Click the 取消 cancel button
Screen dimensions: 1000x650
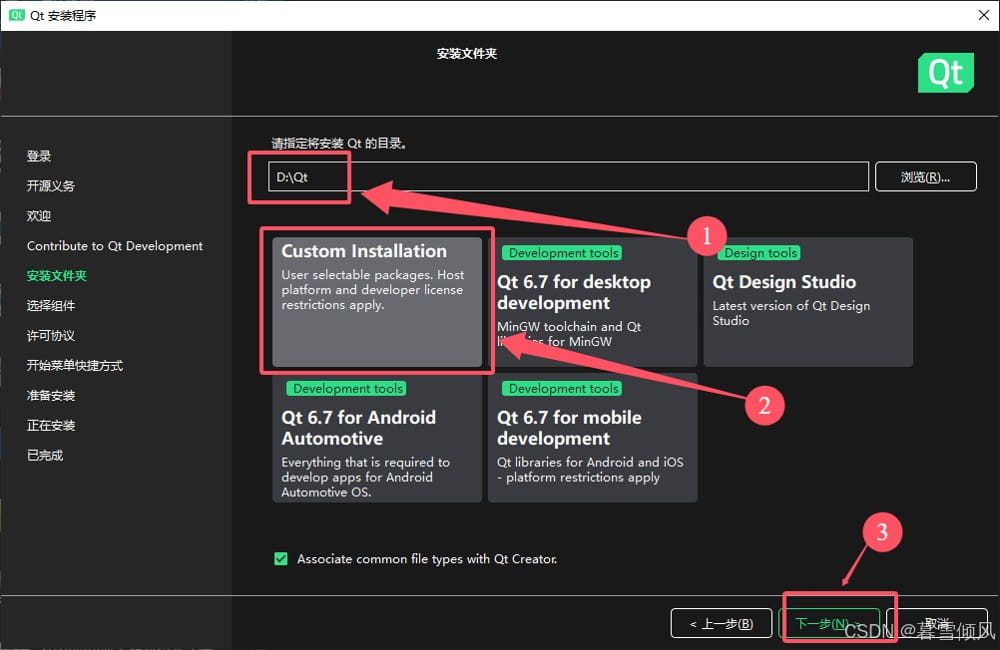pyautogui.click(x=938, y=623)
